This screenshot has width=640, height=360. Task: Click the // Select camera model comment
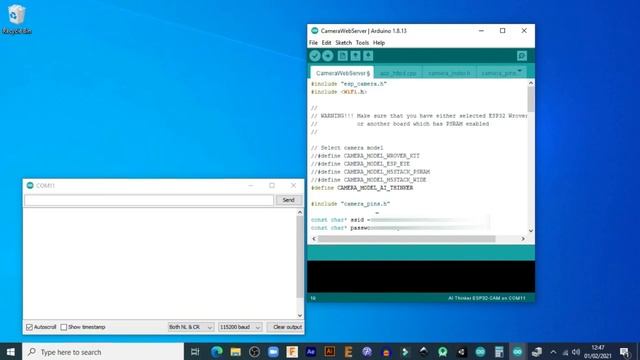pos(347,148)
